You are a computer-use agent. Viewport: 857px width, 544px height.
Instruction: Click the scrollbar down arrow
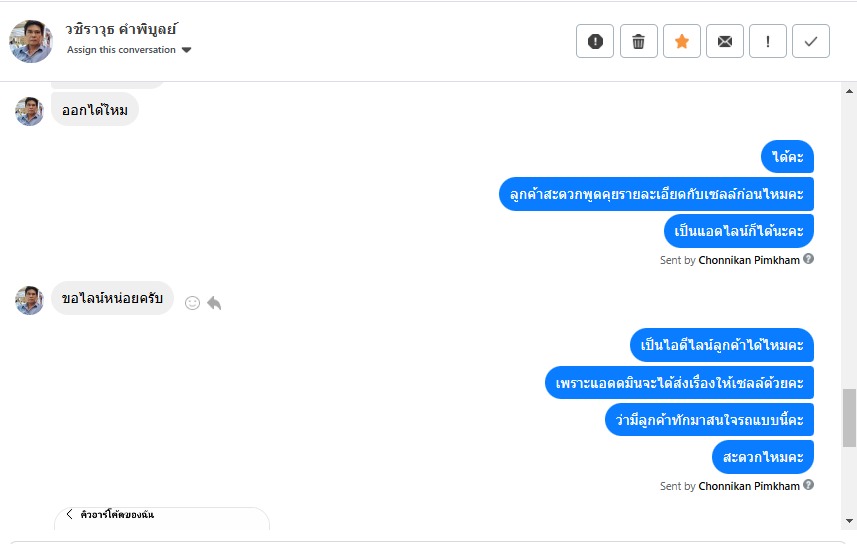coord(849,521)
